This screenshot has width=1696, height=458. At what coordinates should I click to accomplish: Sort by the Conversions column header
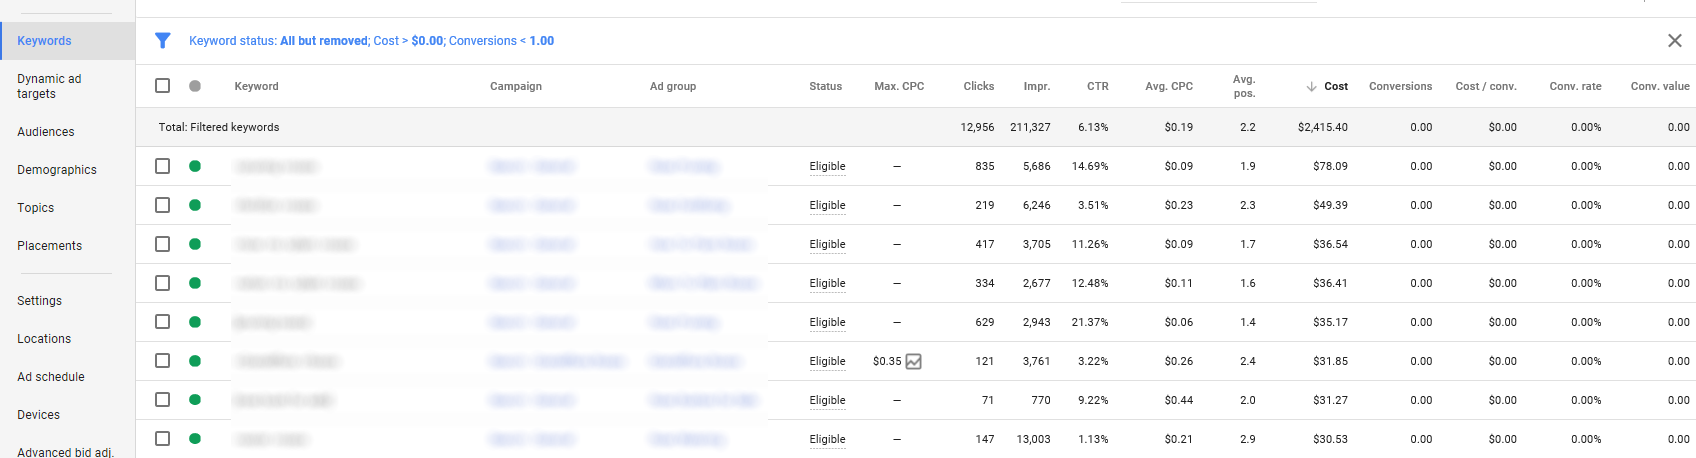[1400, 87]
